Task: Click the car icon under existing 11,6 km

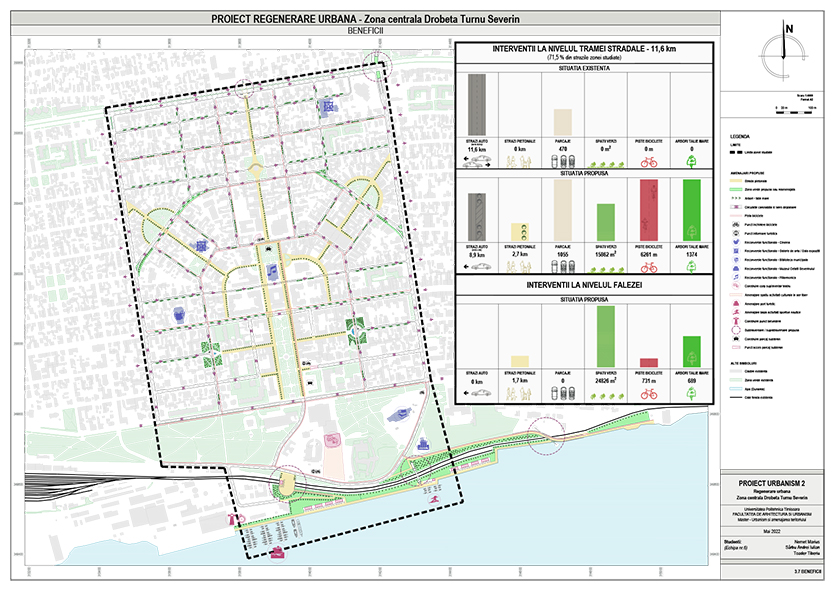Action: pos(477,159)
